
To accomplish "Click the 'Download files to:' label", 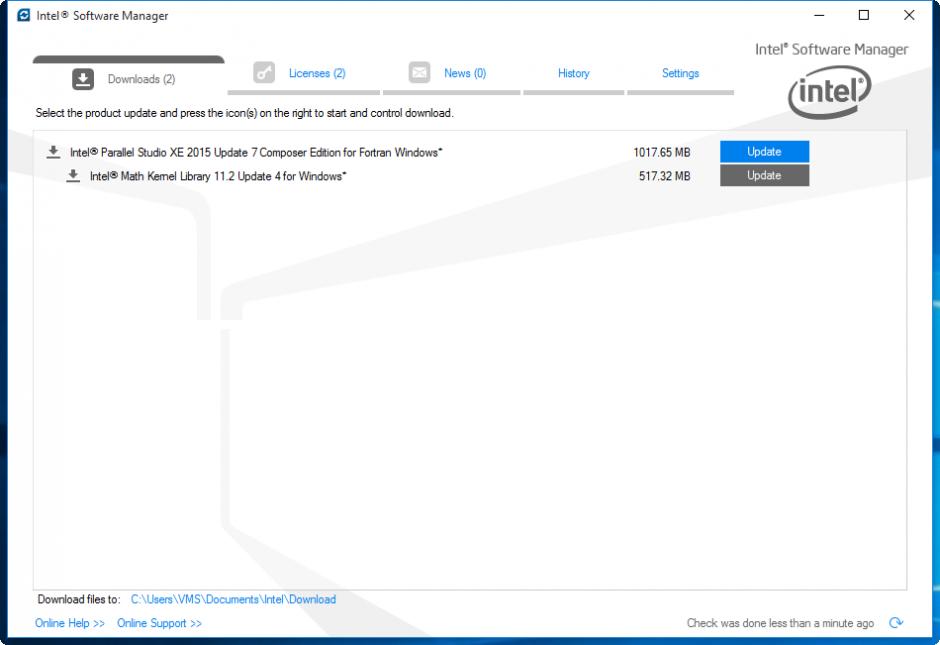I will [79, 599].
